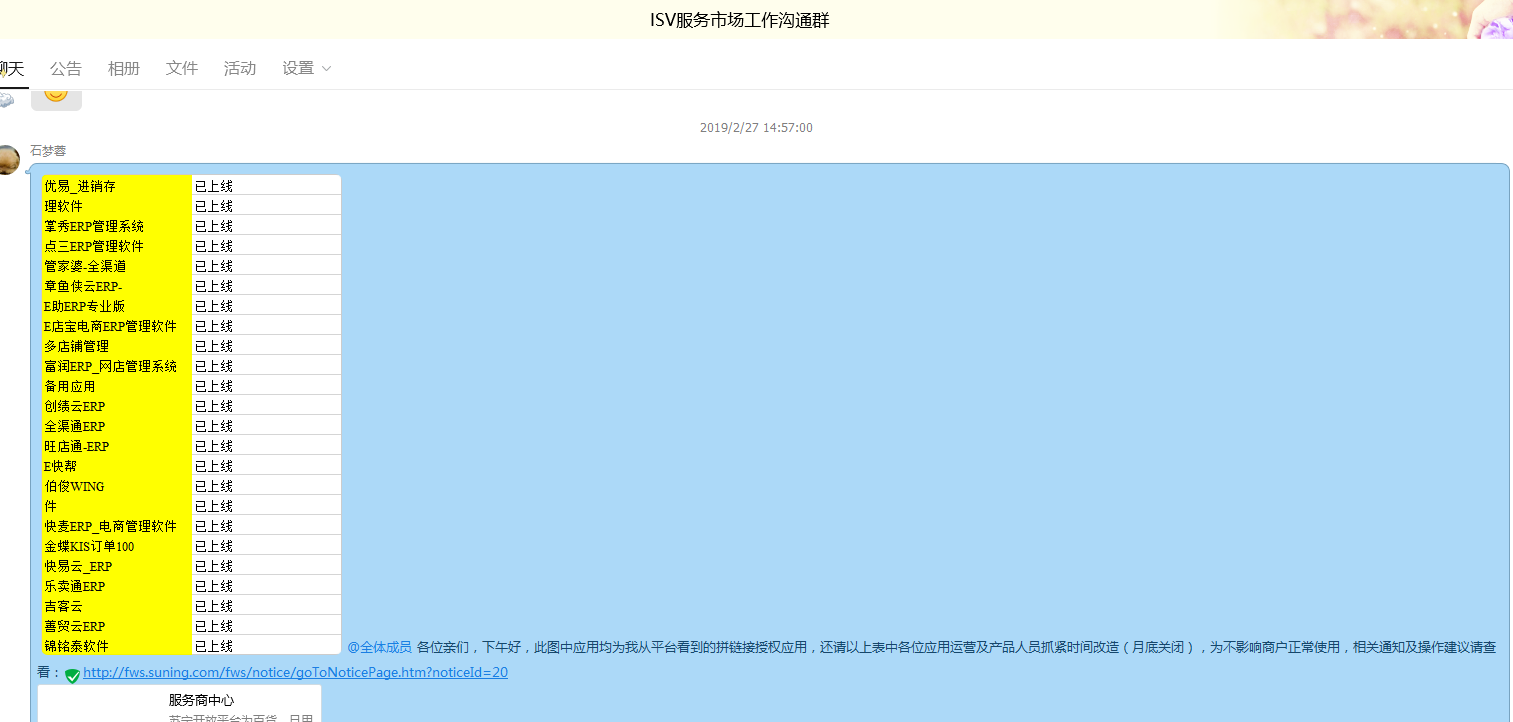
Task: Click 已上线 status beside 管家婆-全渠道
Action: (266, 266)
